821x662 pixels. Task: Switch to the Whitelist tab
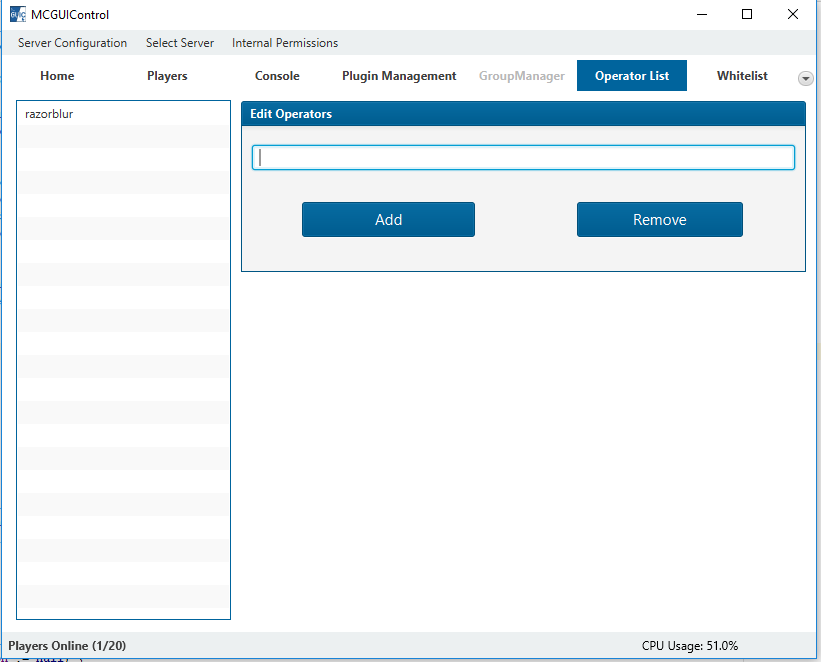[x=742, y=76]
